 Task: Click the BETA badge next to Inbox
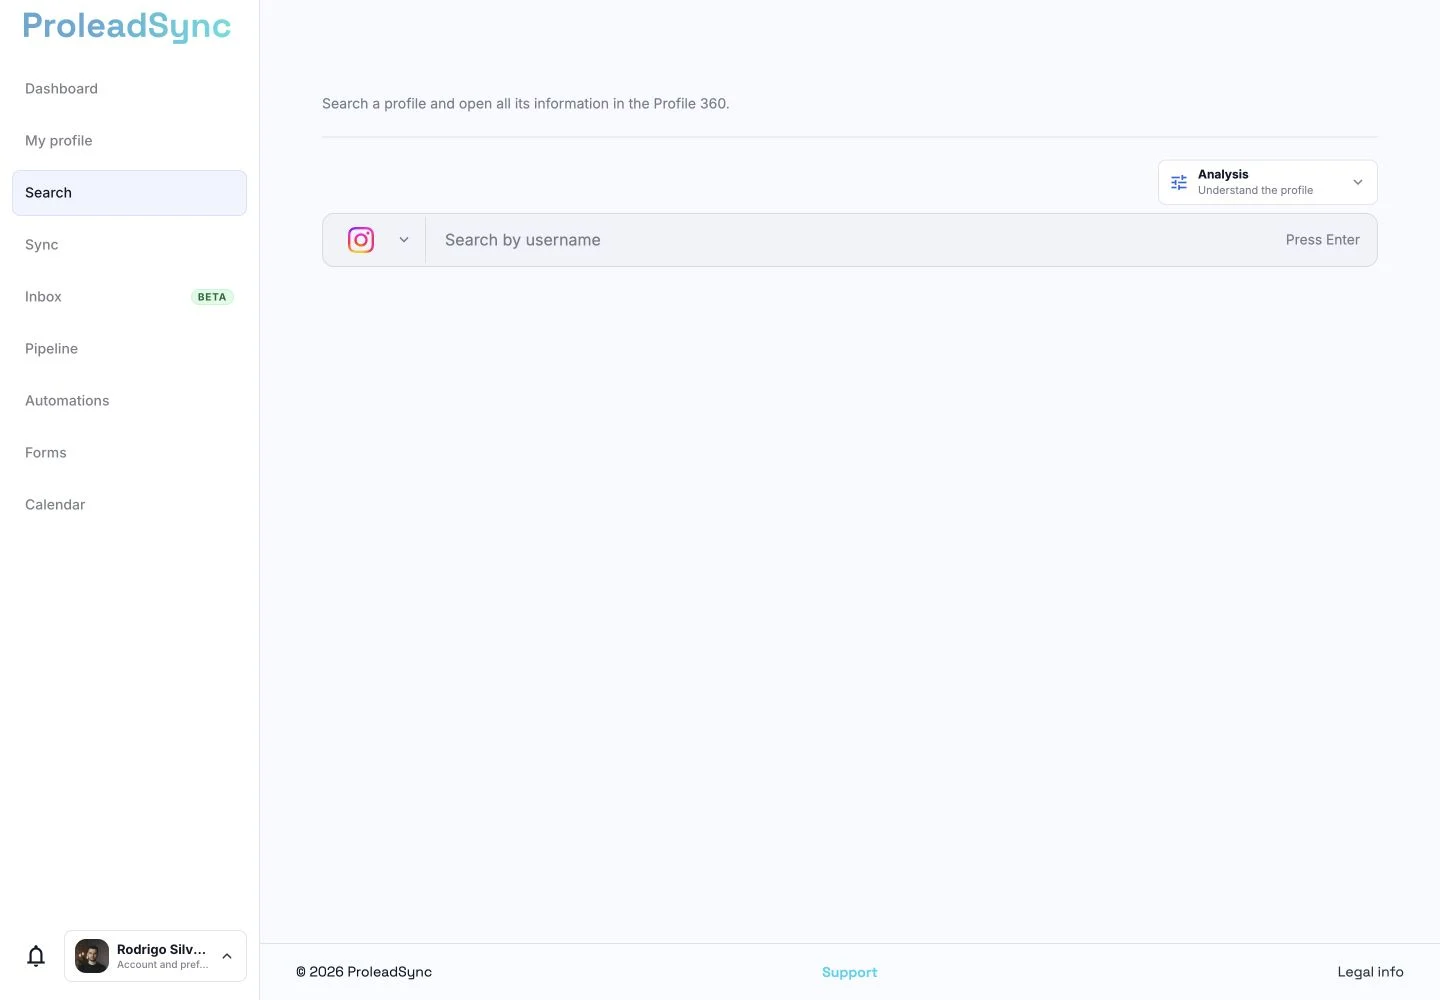(212, 297)
